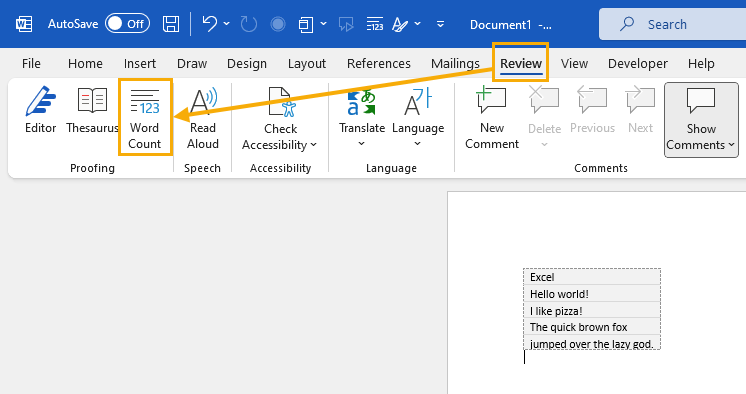Viewport: 746px width, 394px height.
Task: Open Customize Quick Access Toolbar menu
Action: point(441,24)
